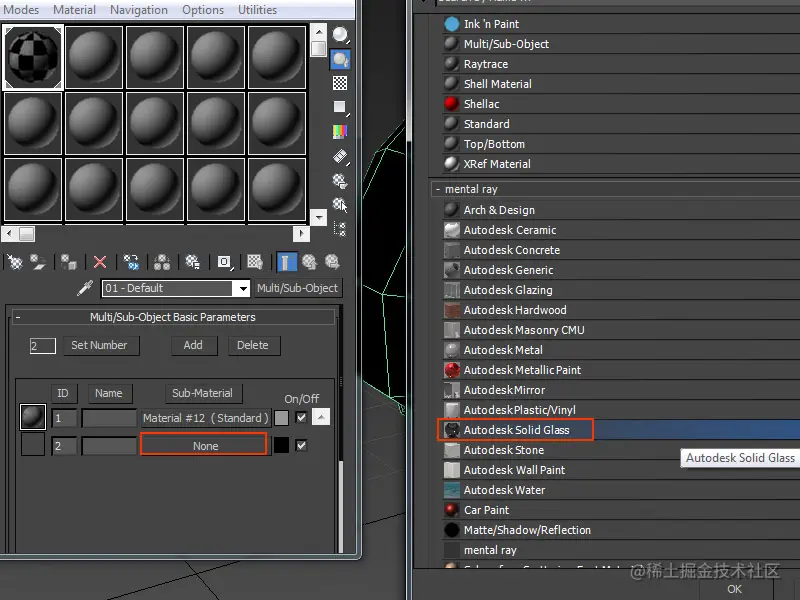Click the name field for sub-material 1
The image size is (800, 600).
pyautogui.click(x=110, y=418)
